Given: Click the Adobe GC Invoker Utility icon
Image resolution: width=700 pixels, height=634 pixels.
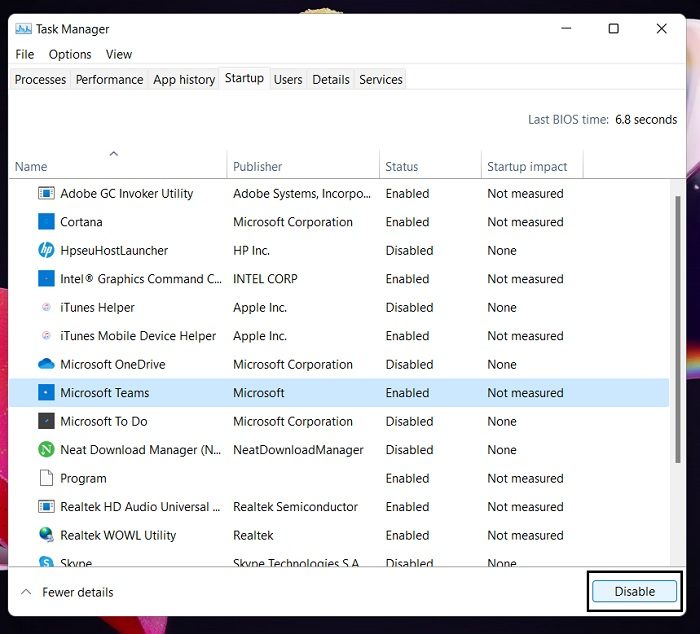Looking at the screenshot, I should [x=46, y=194].
